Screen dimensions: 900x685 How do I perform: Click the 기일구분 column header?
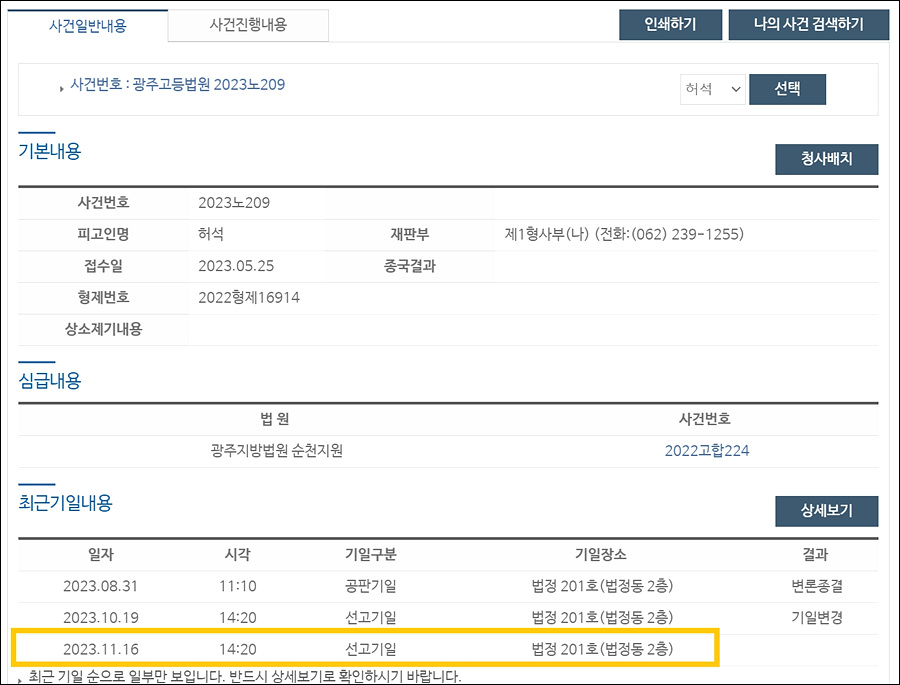pyautogui.click(x=370, y=555)
